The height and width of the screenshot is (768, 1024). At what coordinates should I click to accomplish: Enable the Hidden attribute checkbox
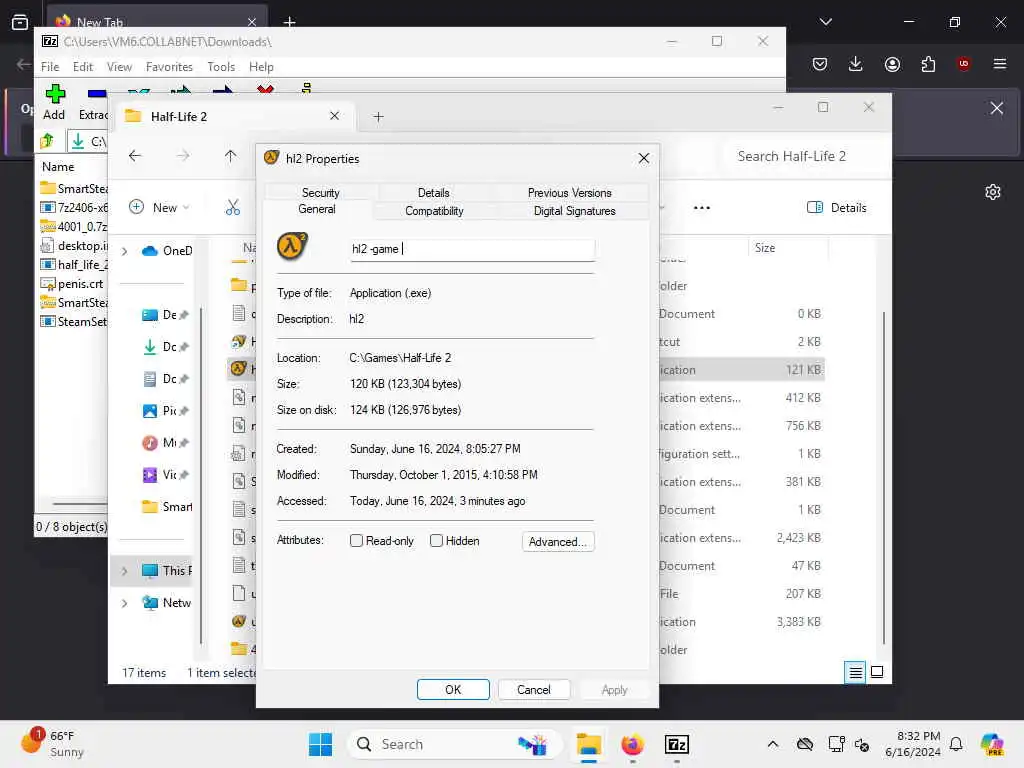tap(436, 541)
